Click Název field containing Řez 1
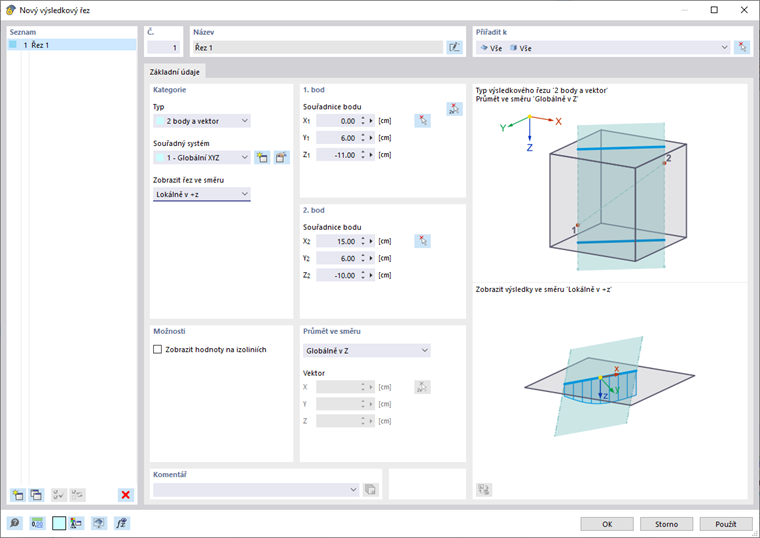The height and width of the screenshot is (538, 760). 318,47
